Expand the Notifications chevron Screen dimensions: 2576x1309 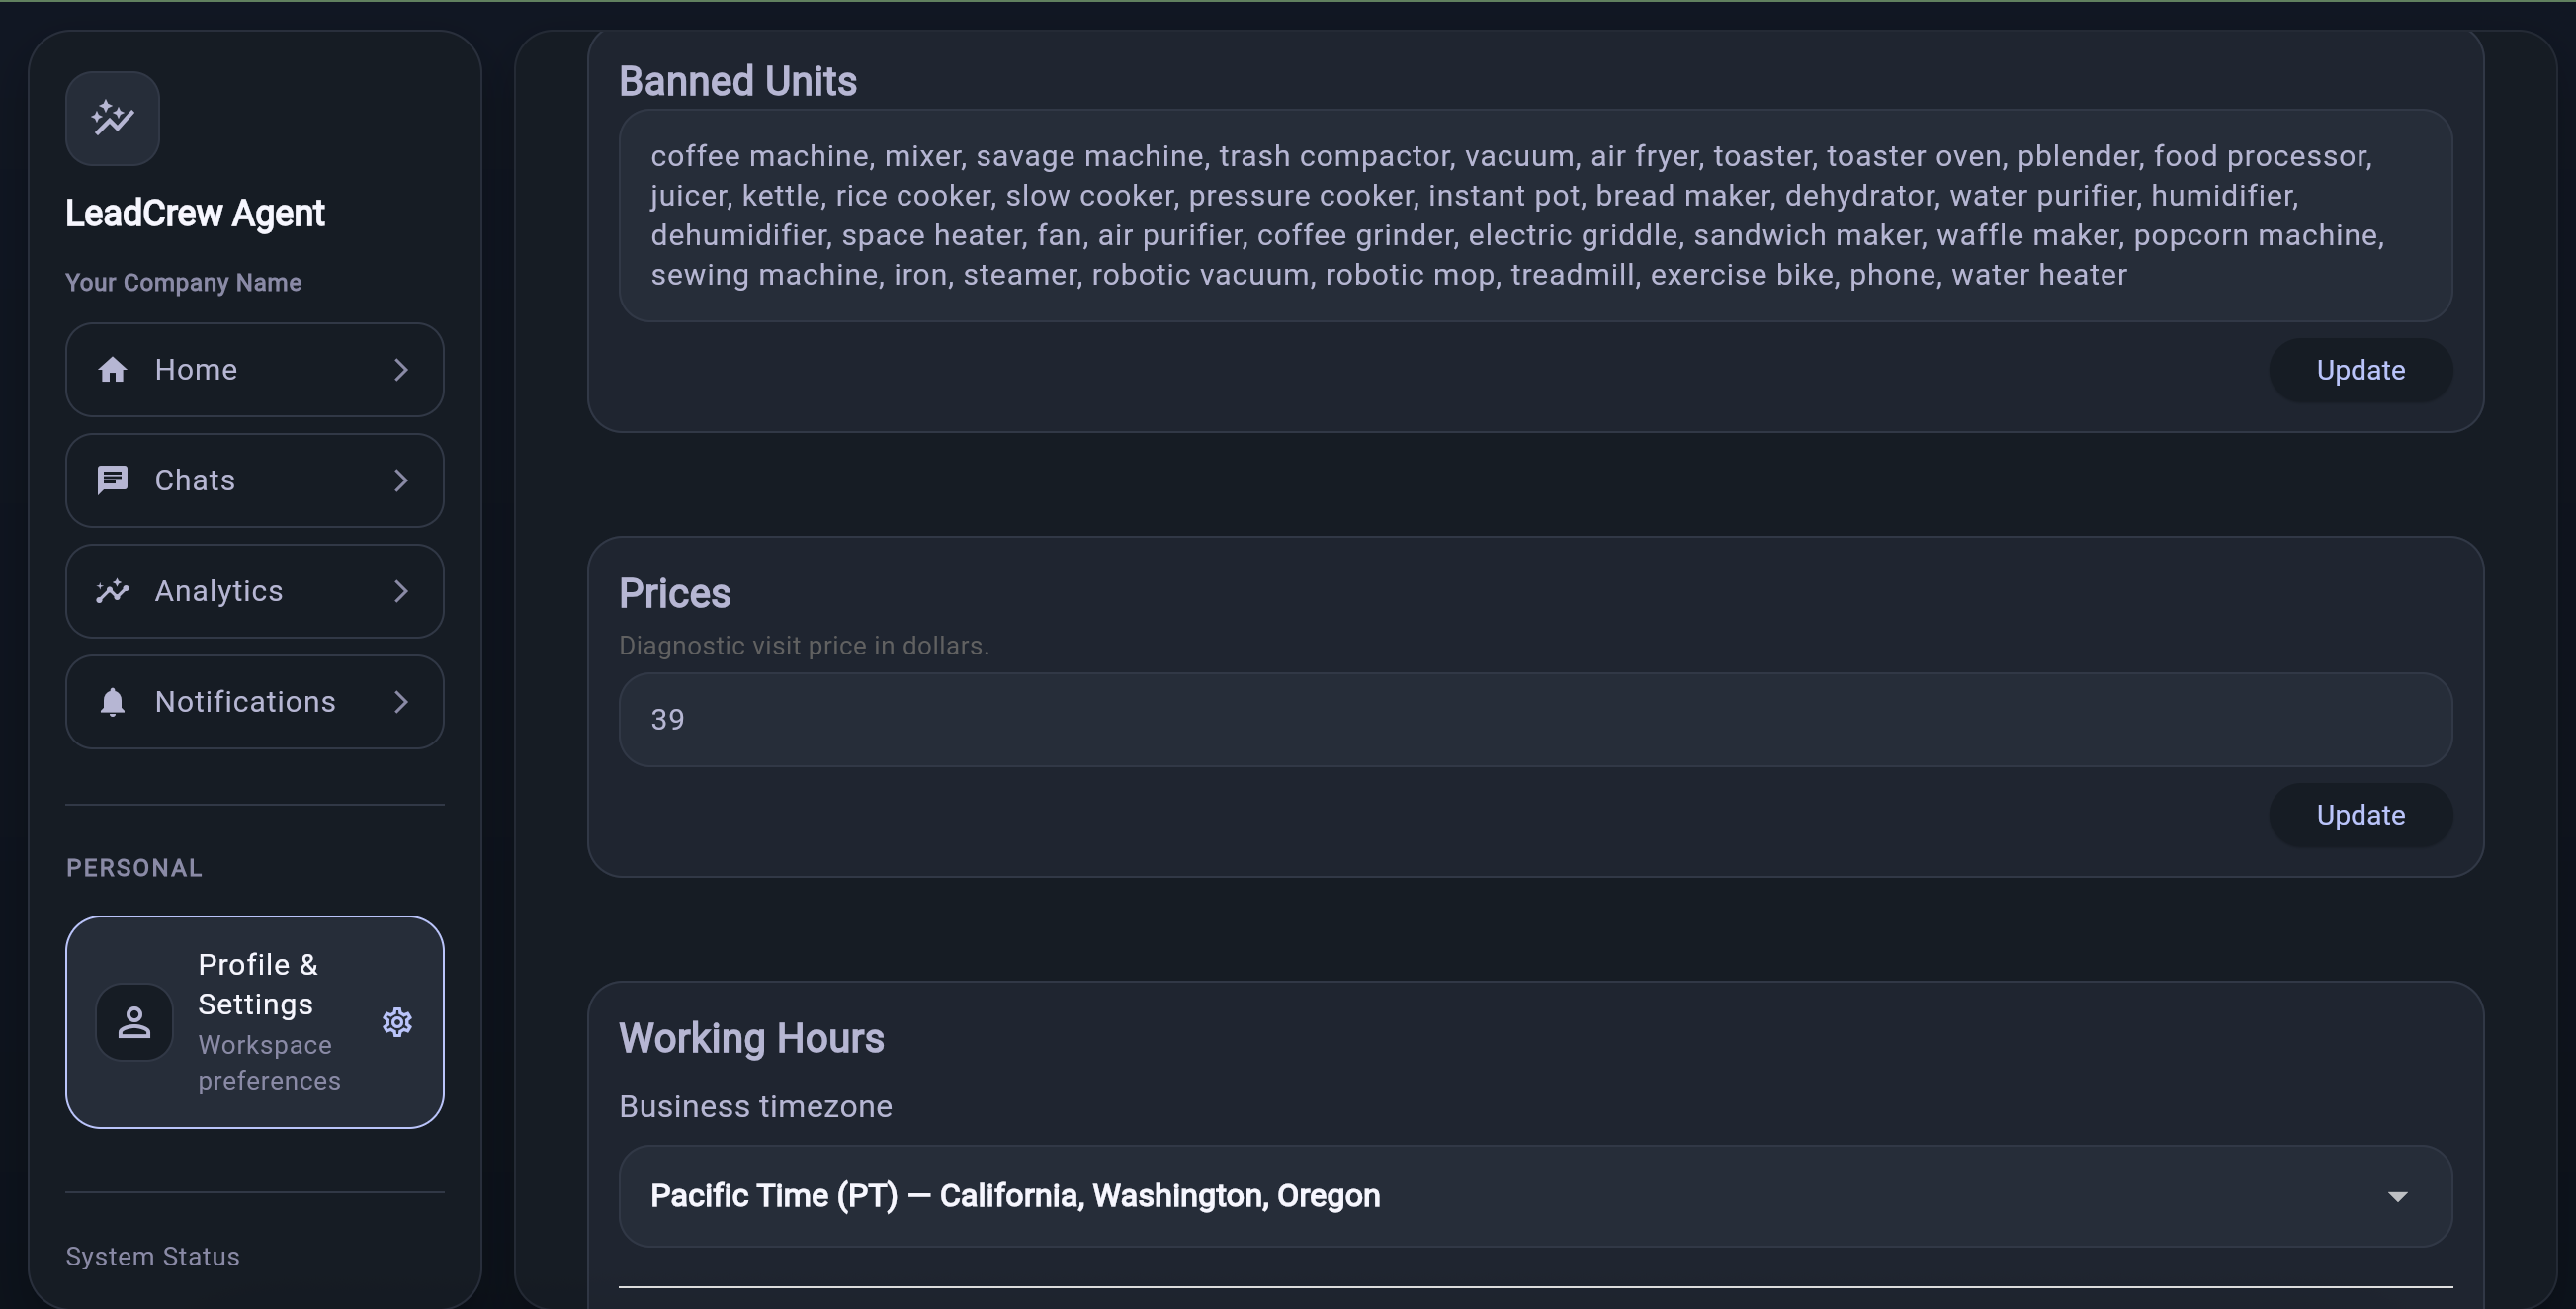coord(402,702)
